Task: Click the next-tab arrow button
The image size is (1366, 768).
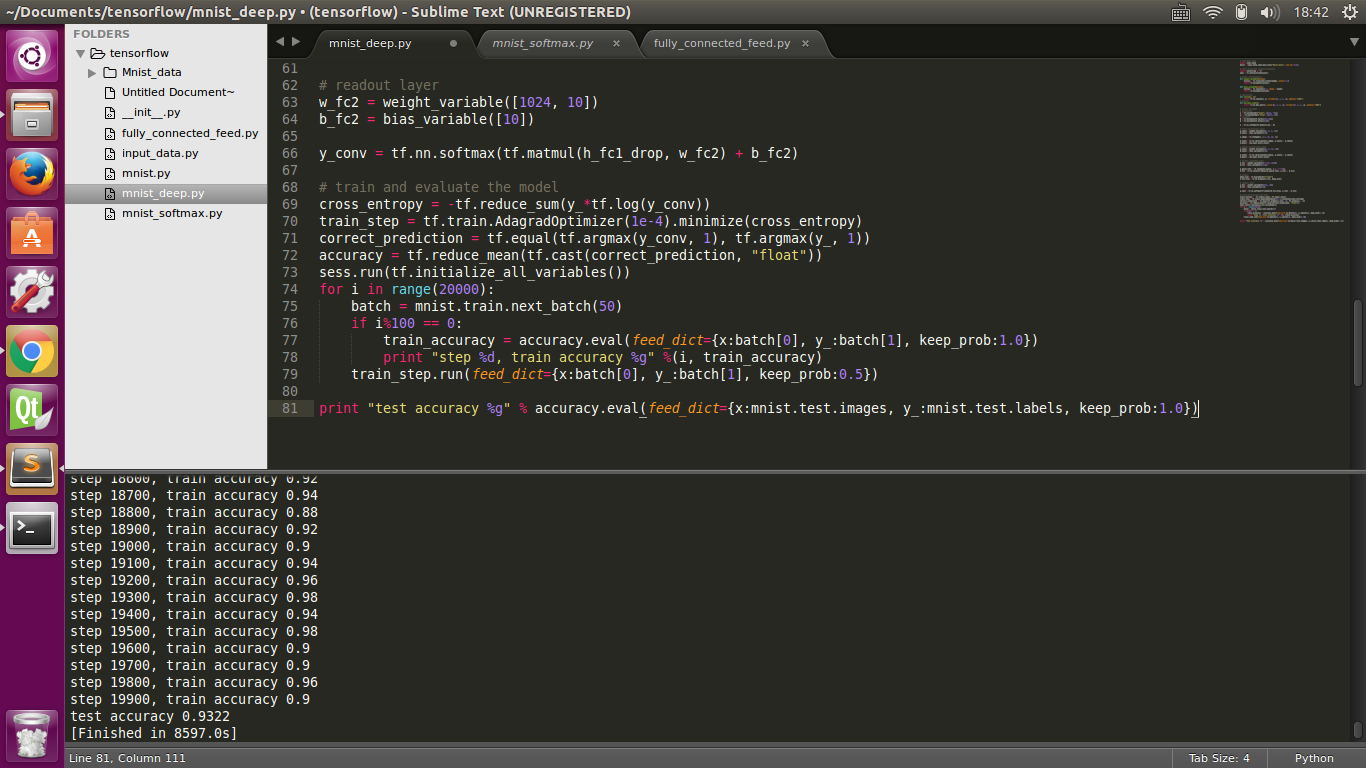Action: coord(296,42)
